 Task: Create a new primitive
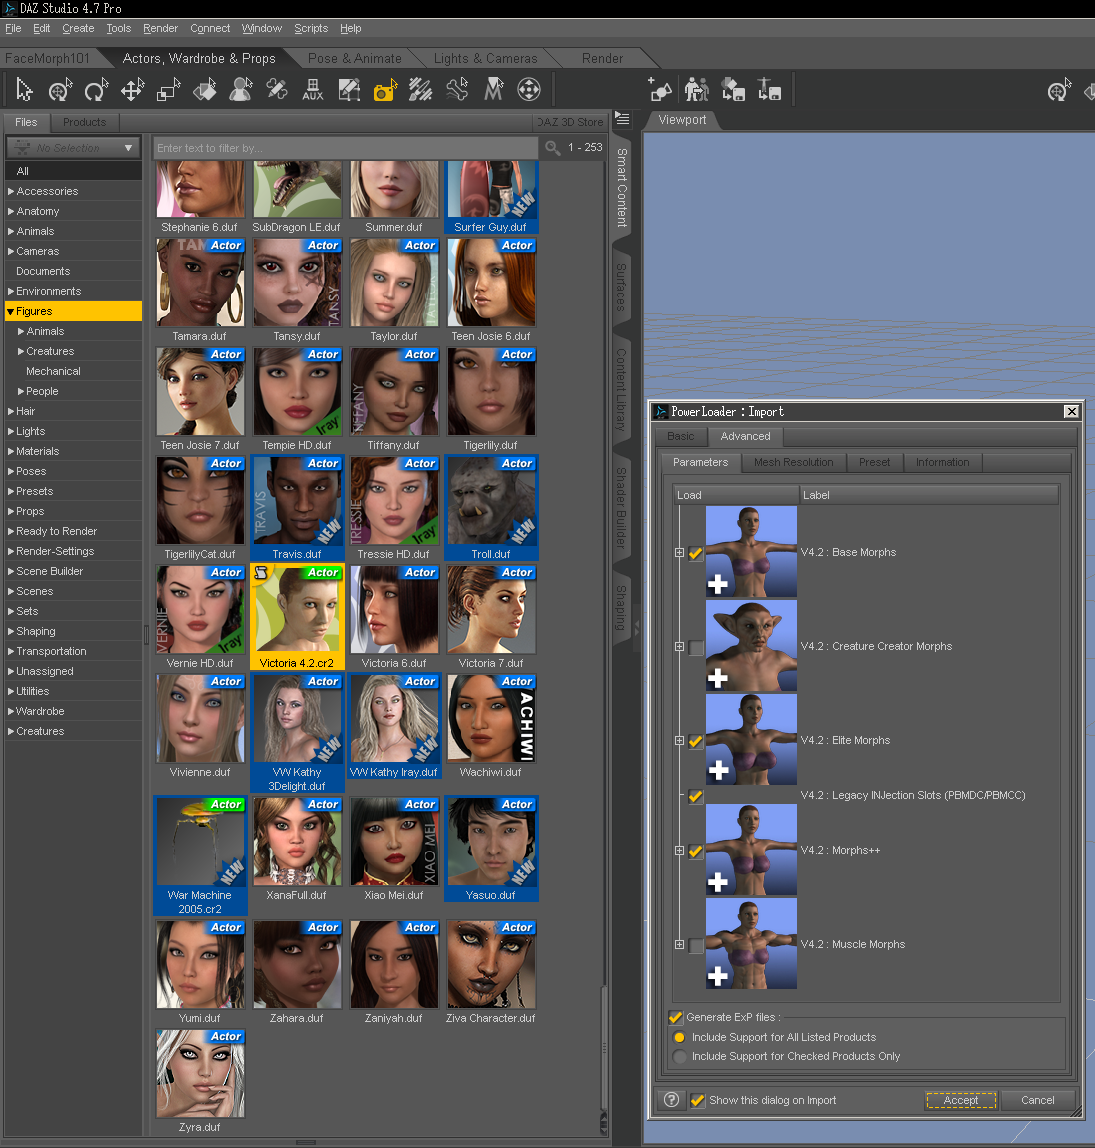[x=659, y=90]
